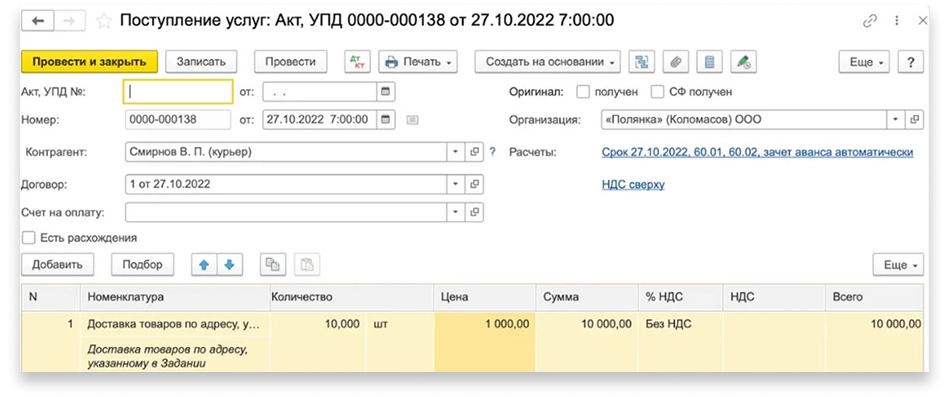Open the top toolbar Еще menu
This screenshot has height=397, width=950.
pyautogui.click(x=864, y=62)
